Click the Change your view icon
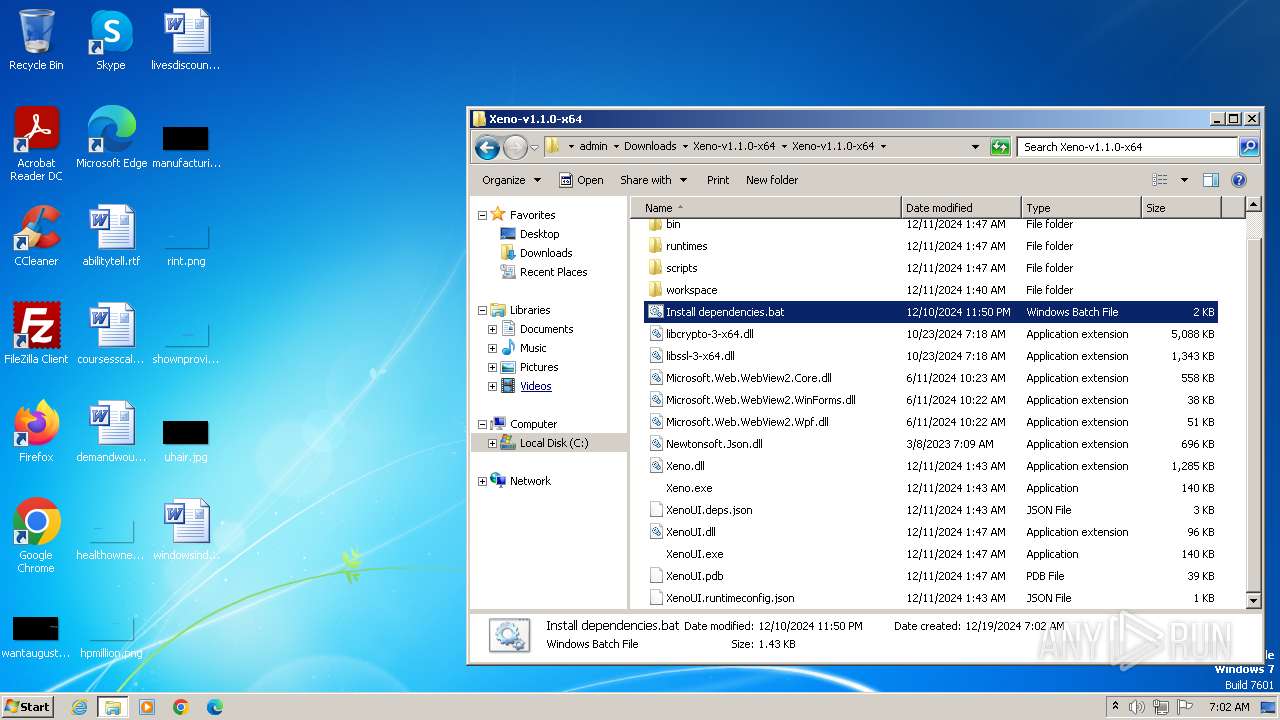The width and height of the screenshot is (1280, 720). [1160, 180]
